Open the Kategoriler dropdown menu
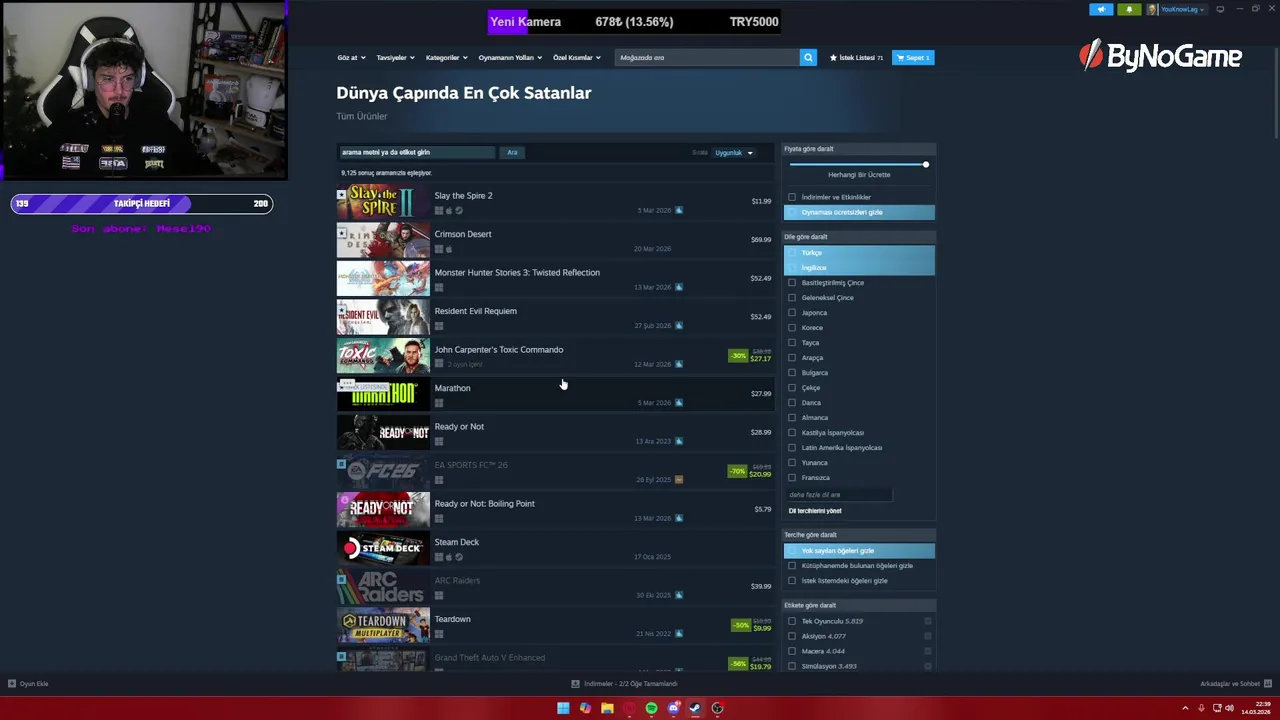Viewport: 1280px width, 720px height. point(446,58)
